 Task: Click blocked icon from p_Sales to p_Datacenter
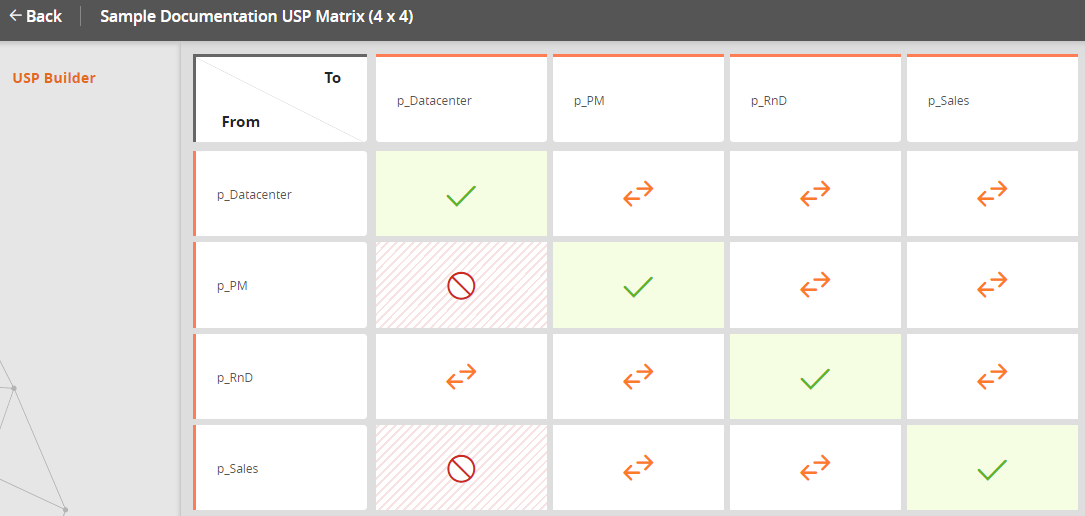point(461,468)
